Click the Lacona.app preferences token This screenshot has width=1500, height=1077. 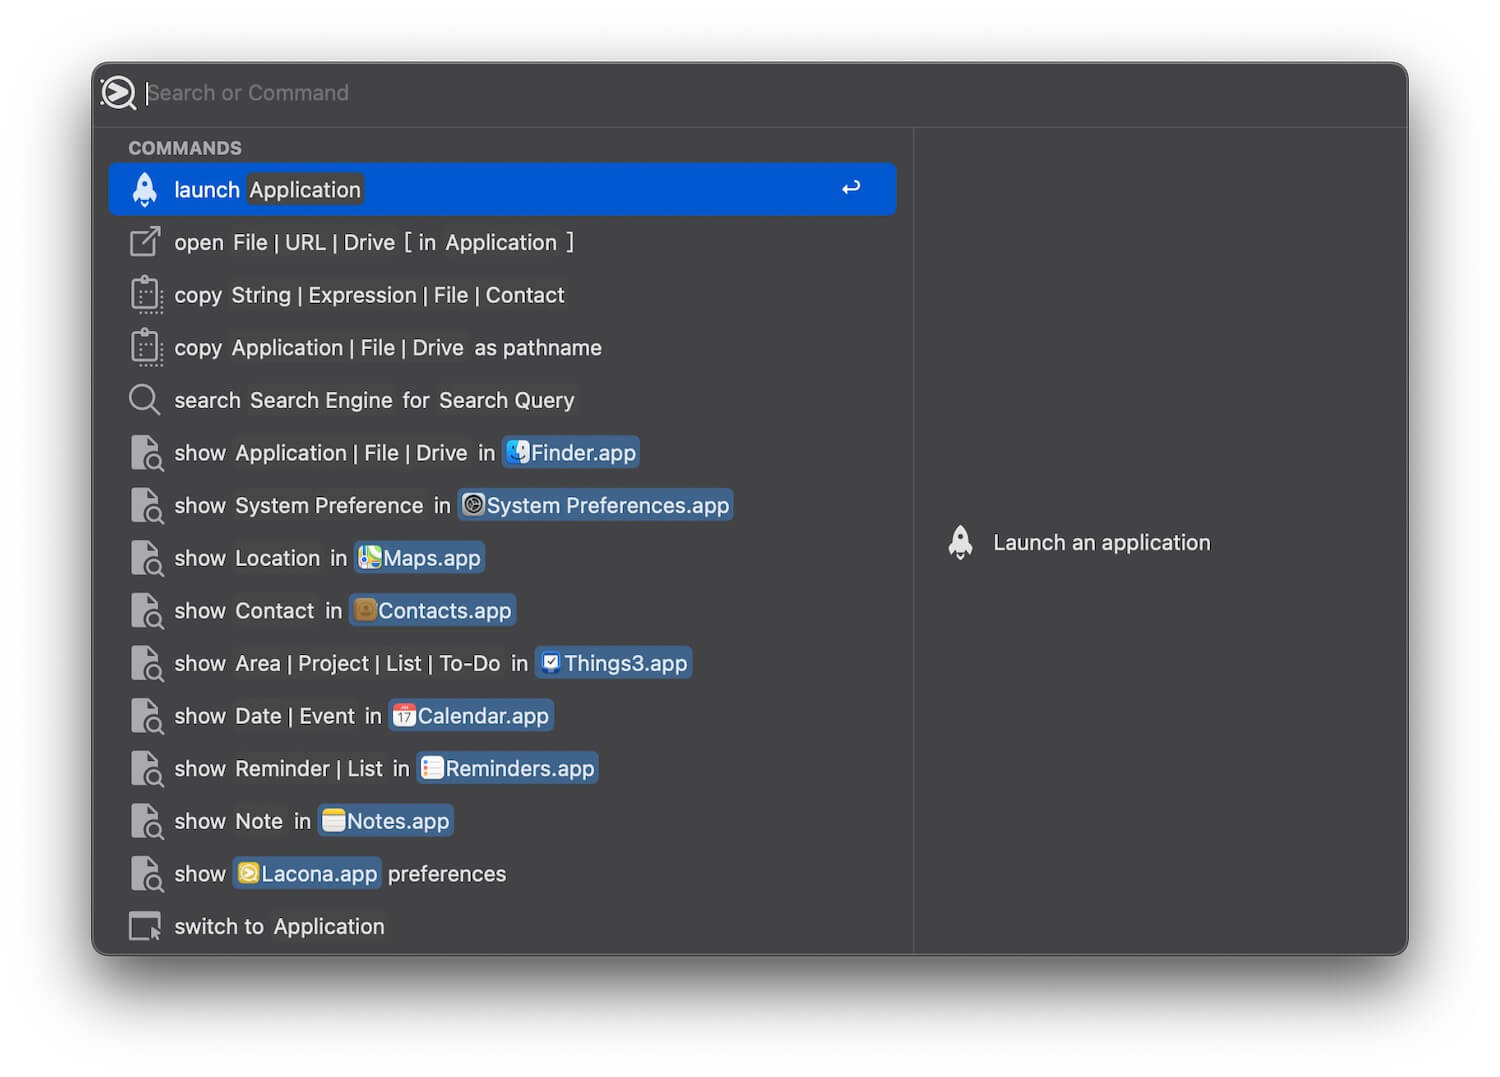tap(308, 874)
